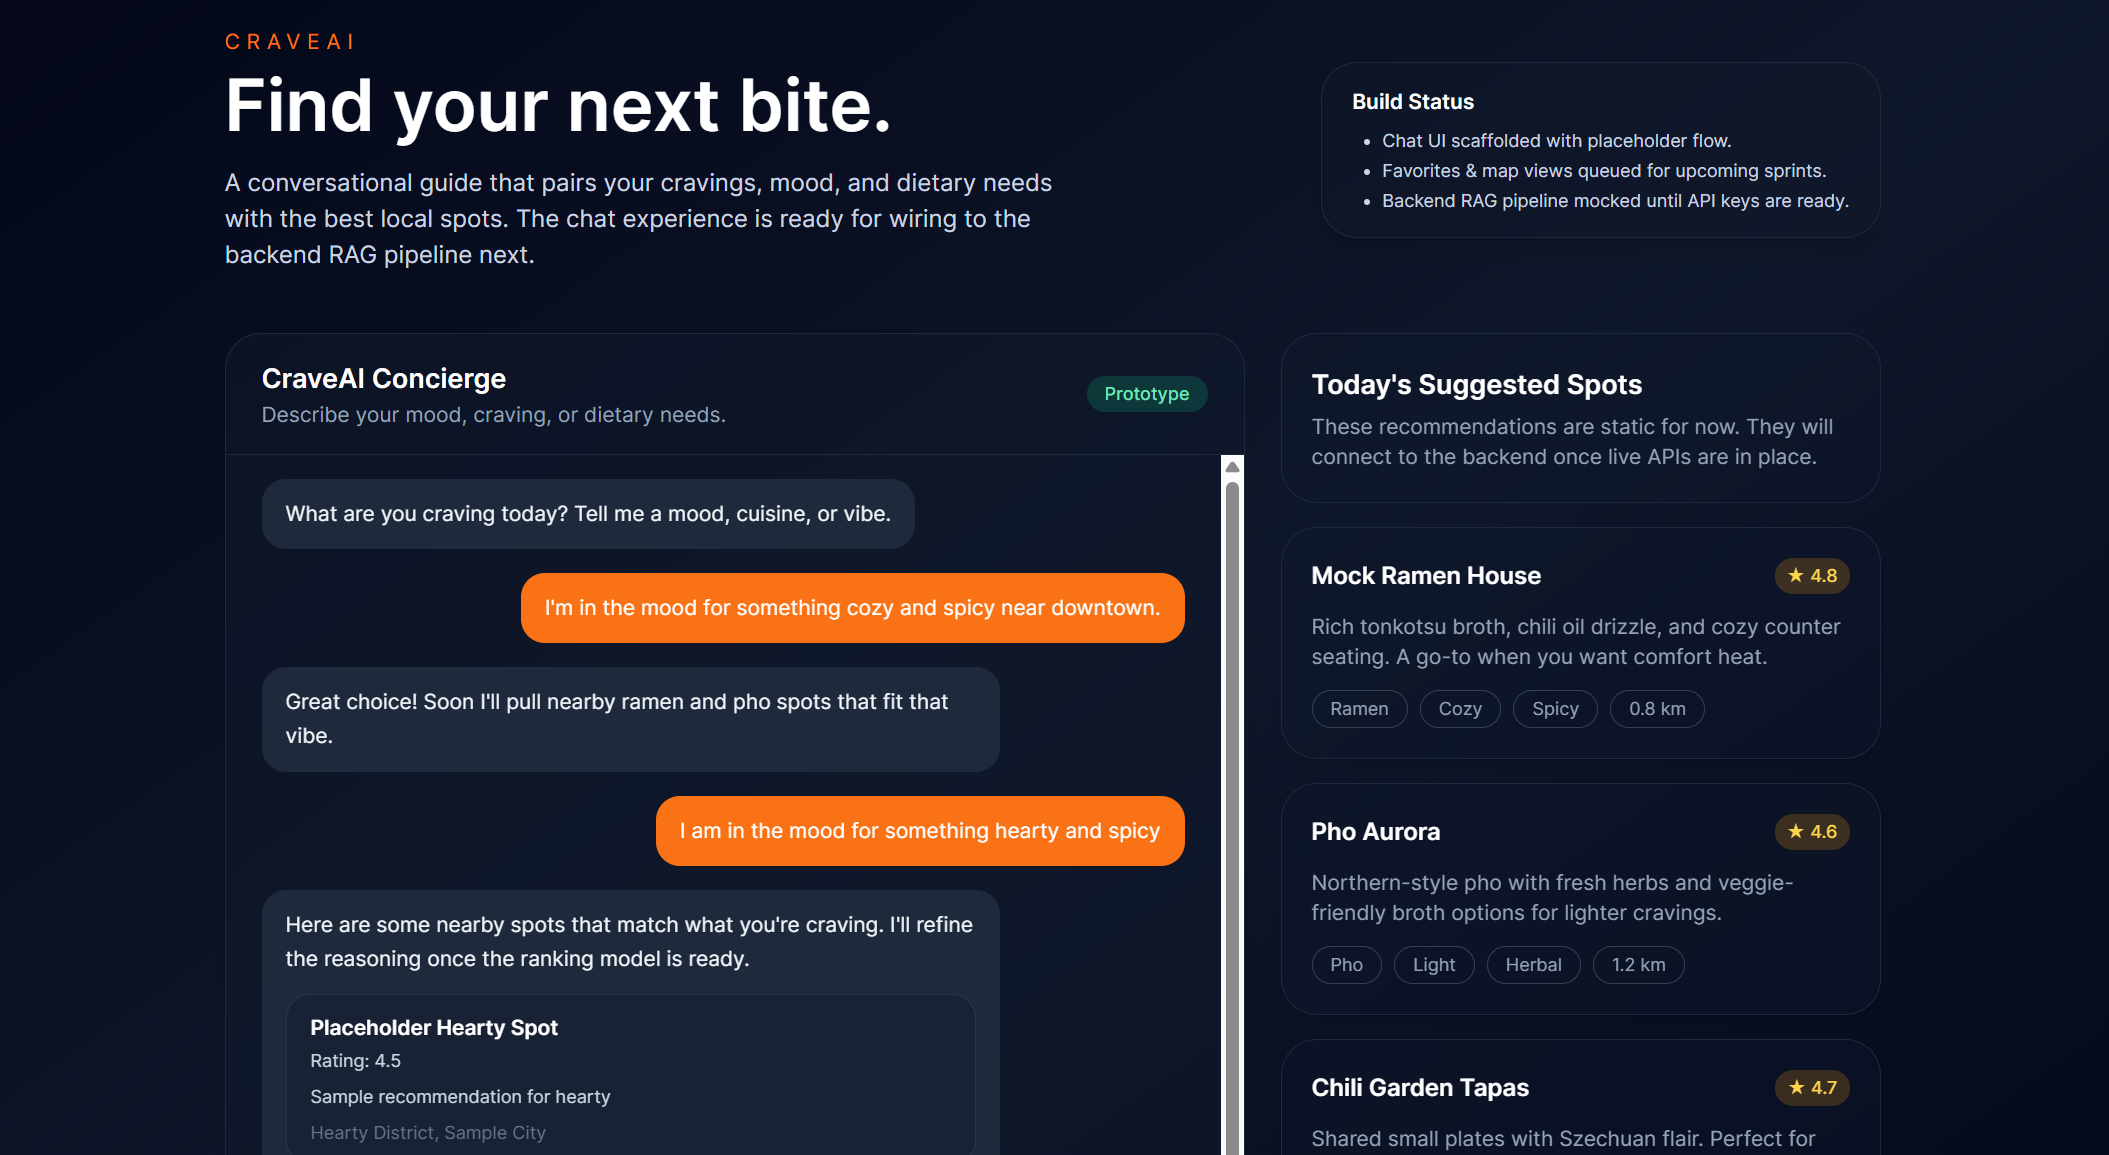Click the chat scrollbar thumb

(1232, 800)
